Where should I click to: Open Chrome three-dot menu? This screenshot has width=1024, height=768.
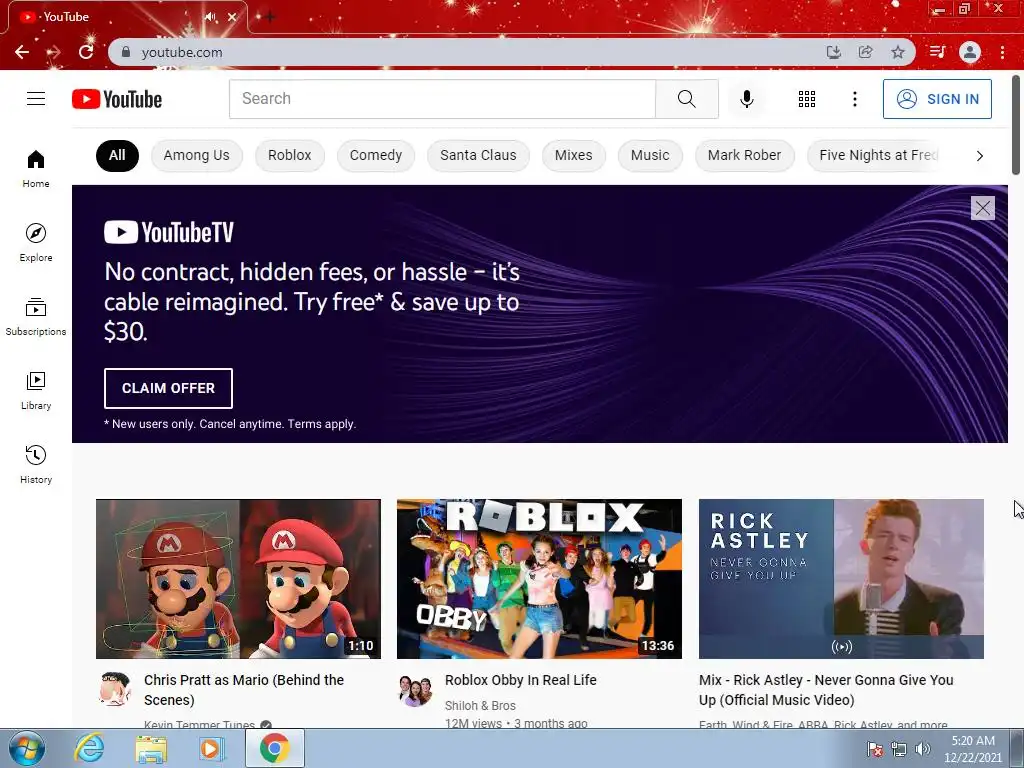click(1002, 52)
